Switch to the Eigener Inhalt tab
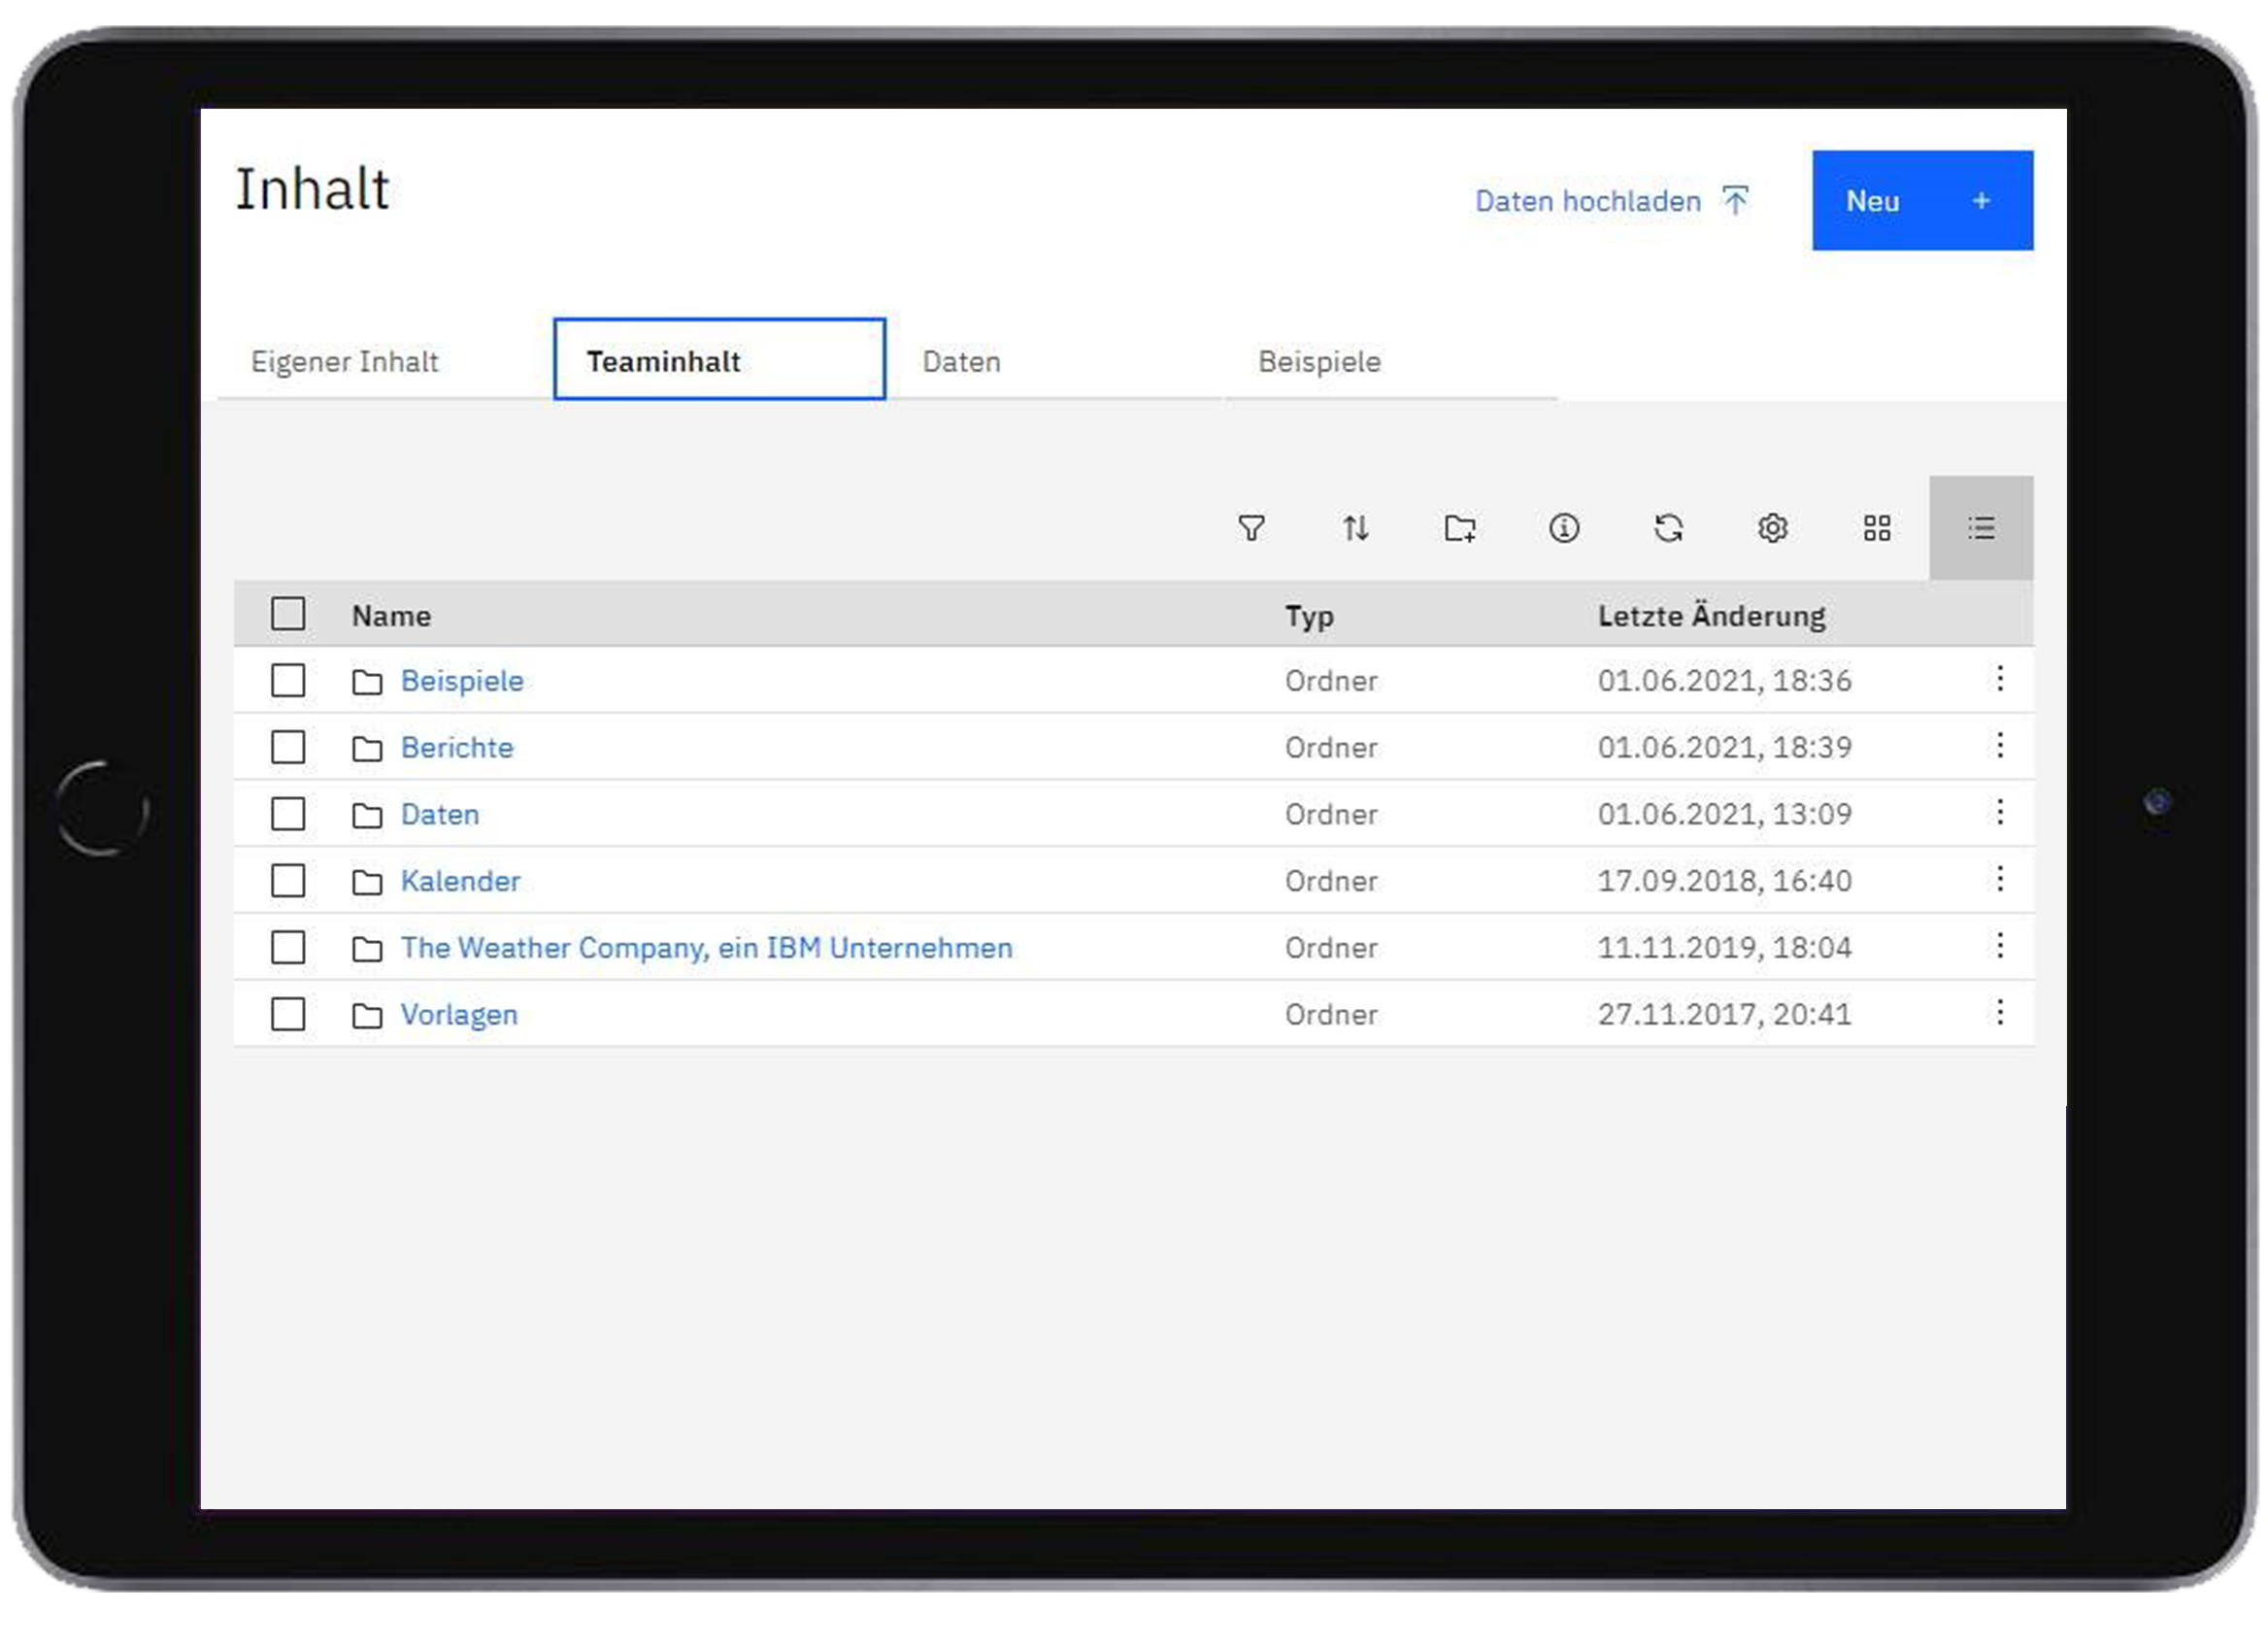This screenshot has width=2268, height=1646. point(345,361)
